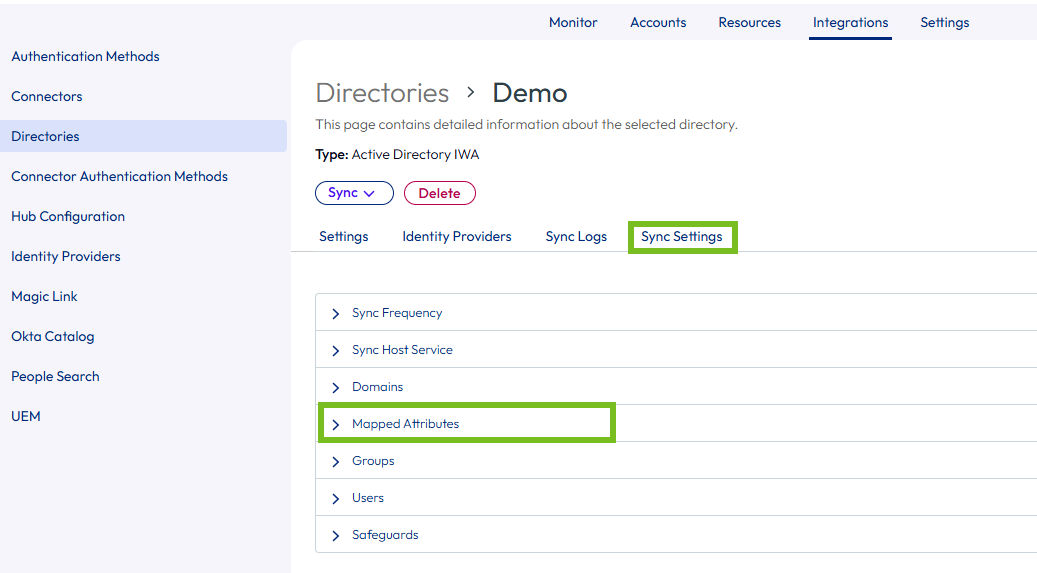
Task: Select Okta Catalog in sidebar
Action: (52, 336)
